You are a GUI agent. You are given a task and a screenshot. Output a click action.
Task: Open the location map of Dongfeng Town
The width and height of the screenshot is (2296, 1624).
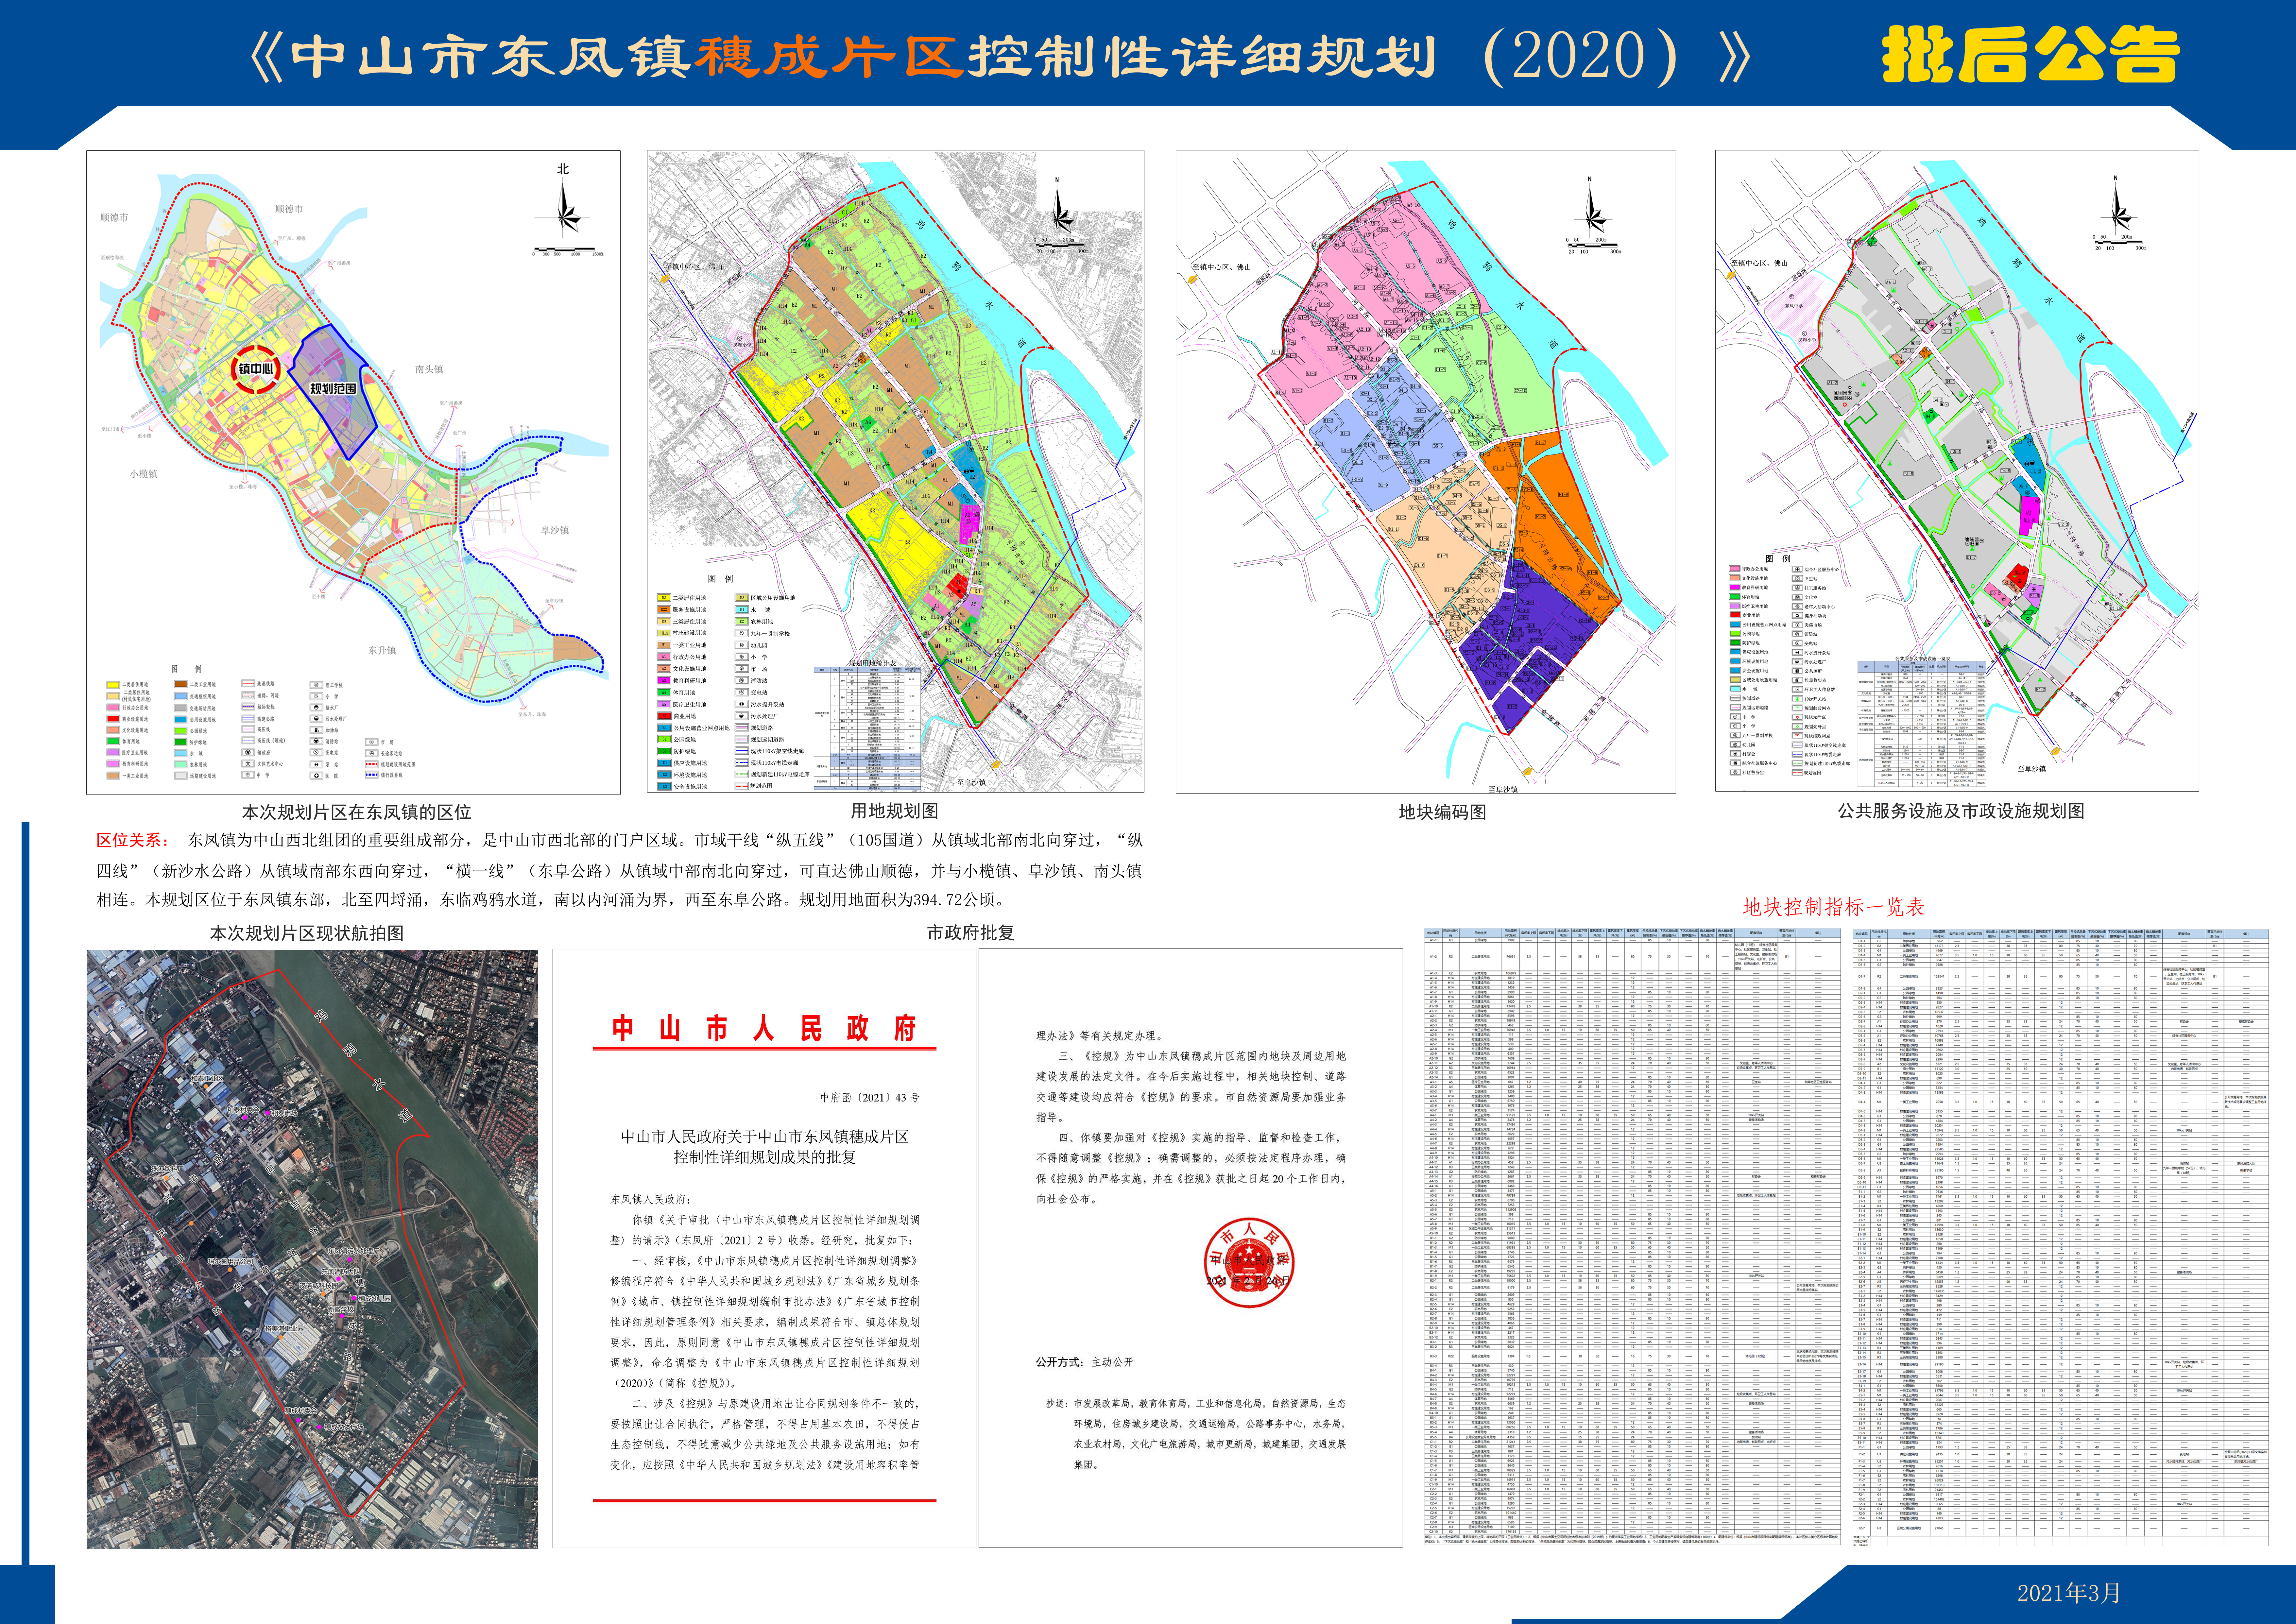coord(353,472)
